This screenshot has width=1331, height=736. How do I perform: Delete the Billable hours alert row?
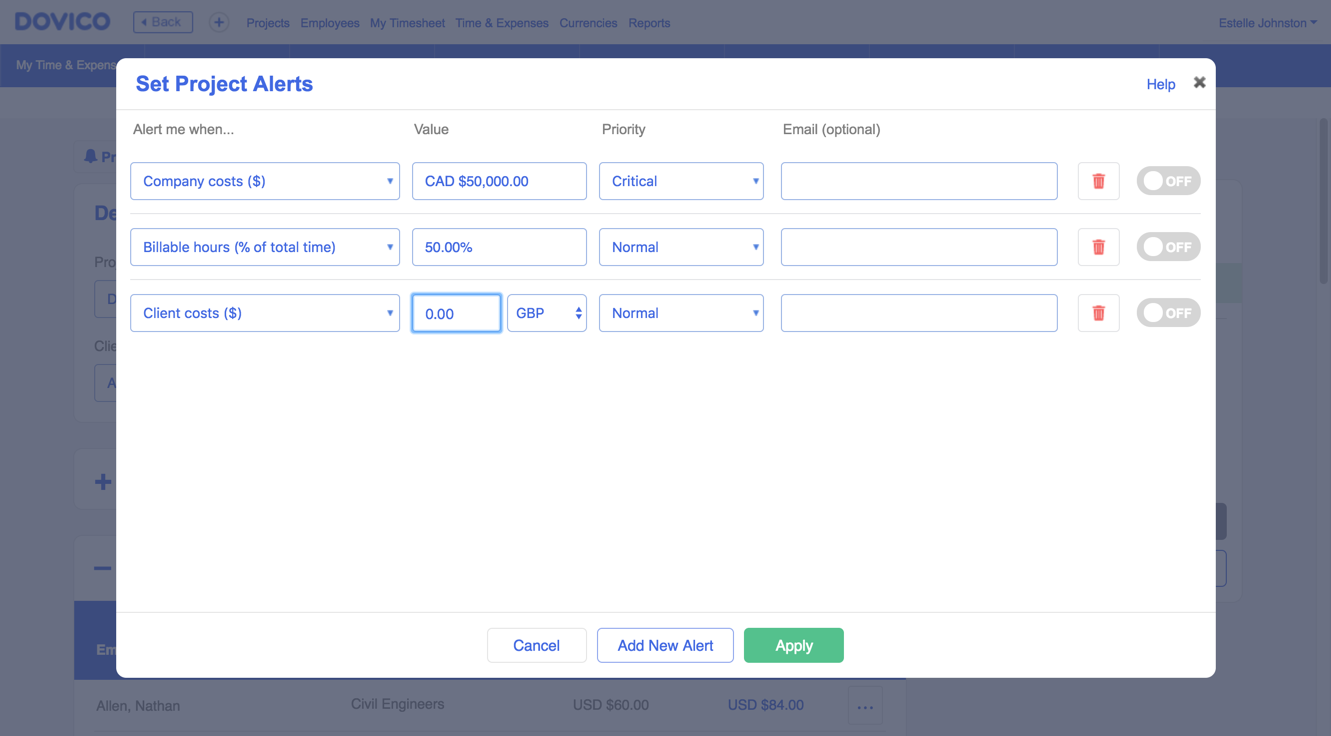1098,247
